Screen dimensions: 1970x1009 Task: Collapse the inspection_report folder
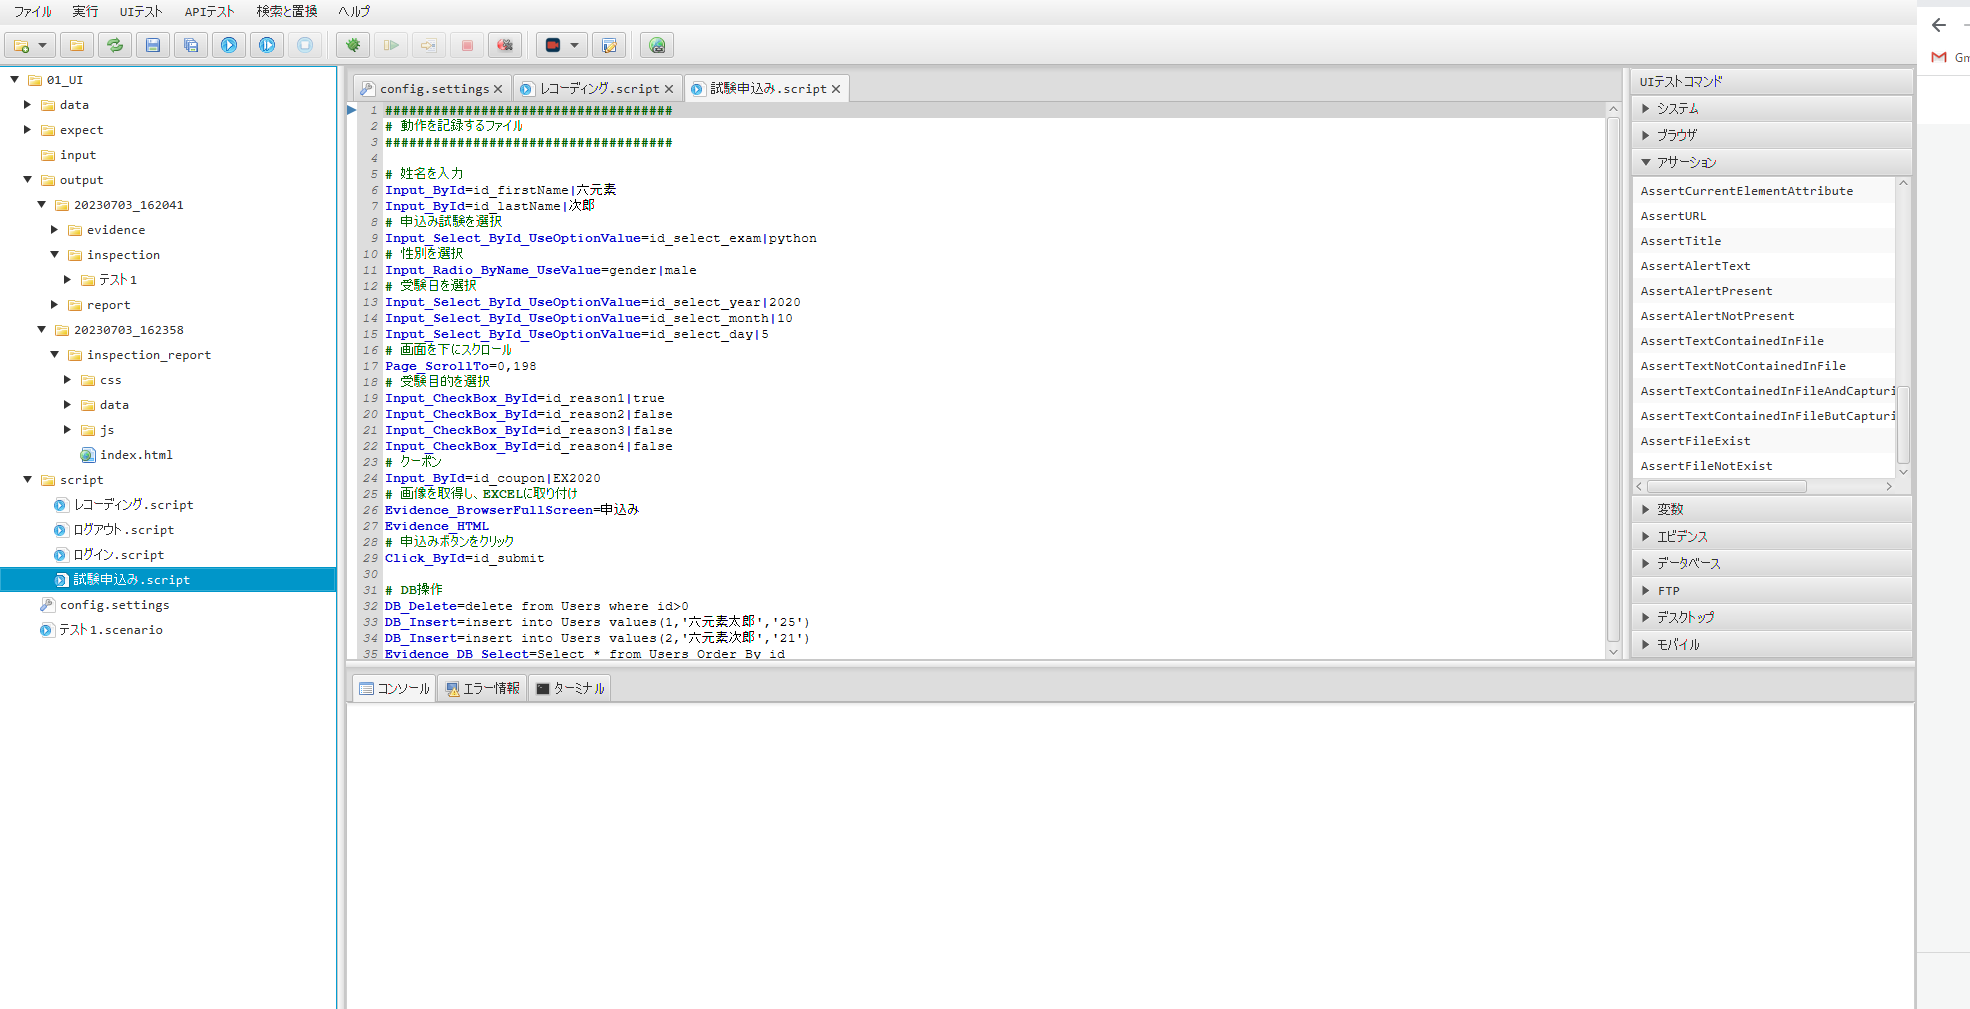click(54, 354)
